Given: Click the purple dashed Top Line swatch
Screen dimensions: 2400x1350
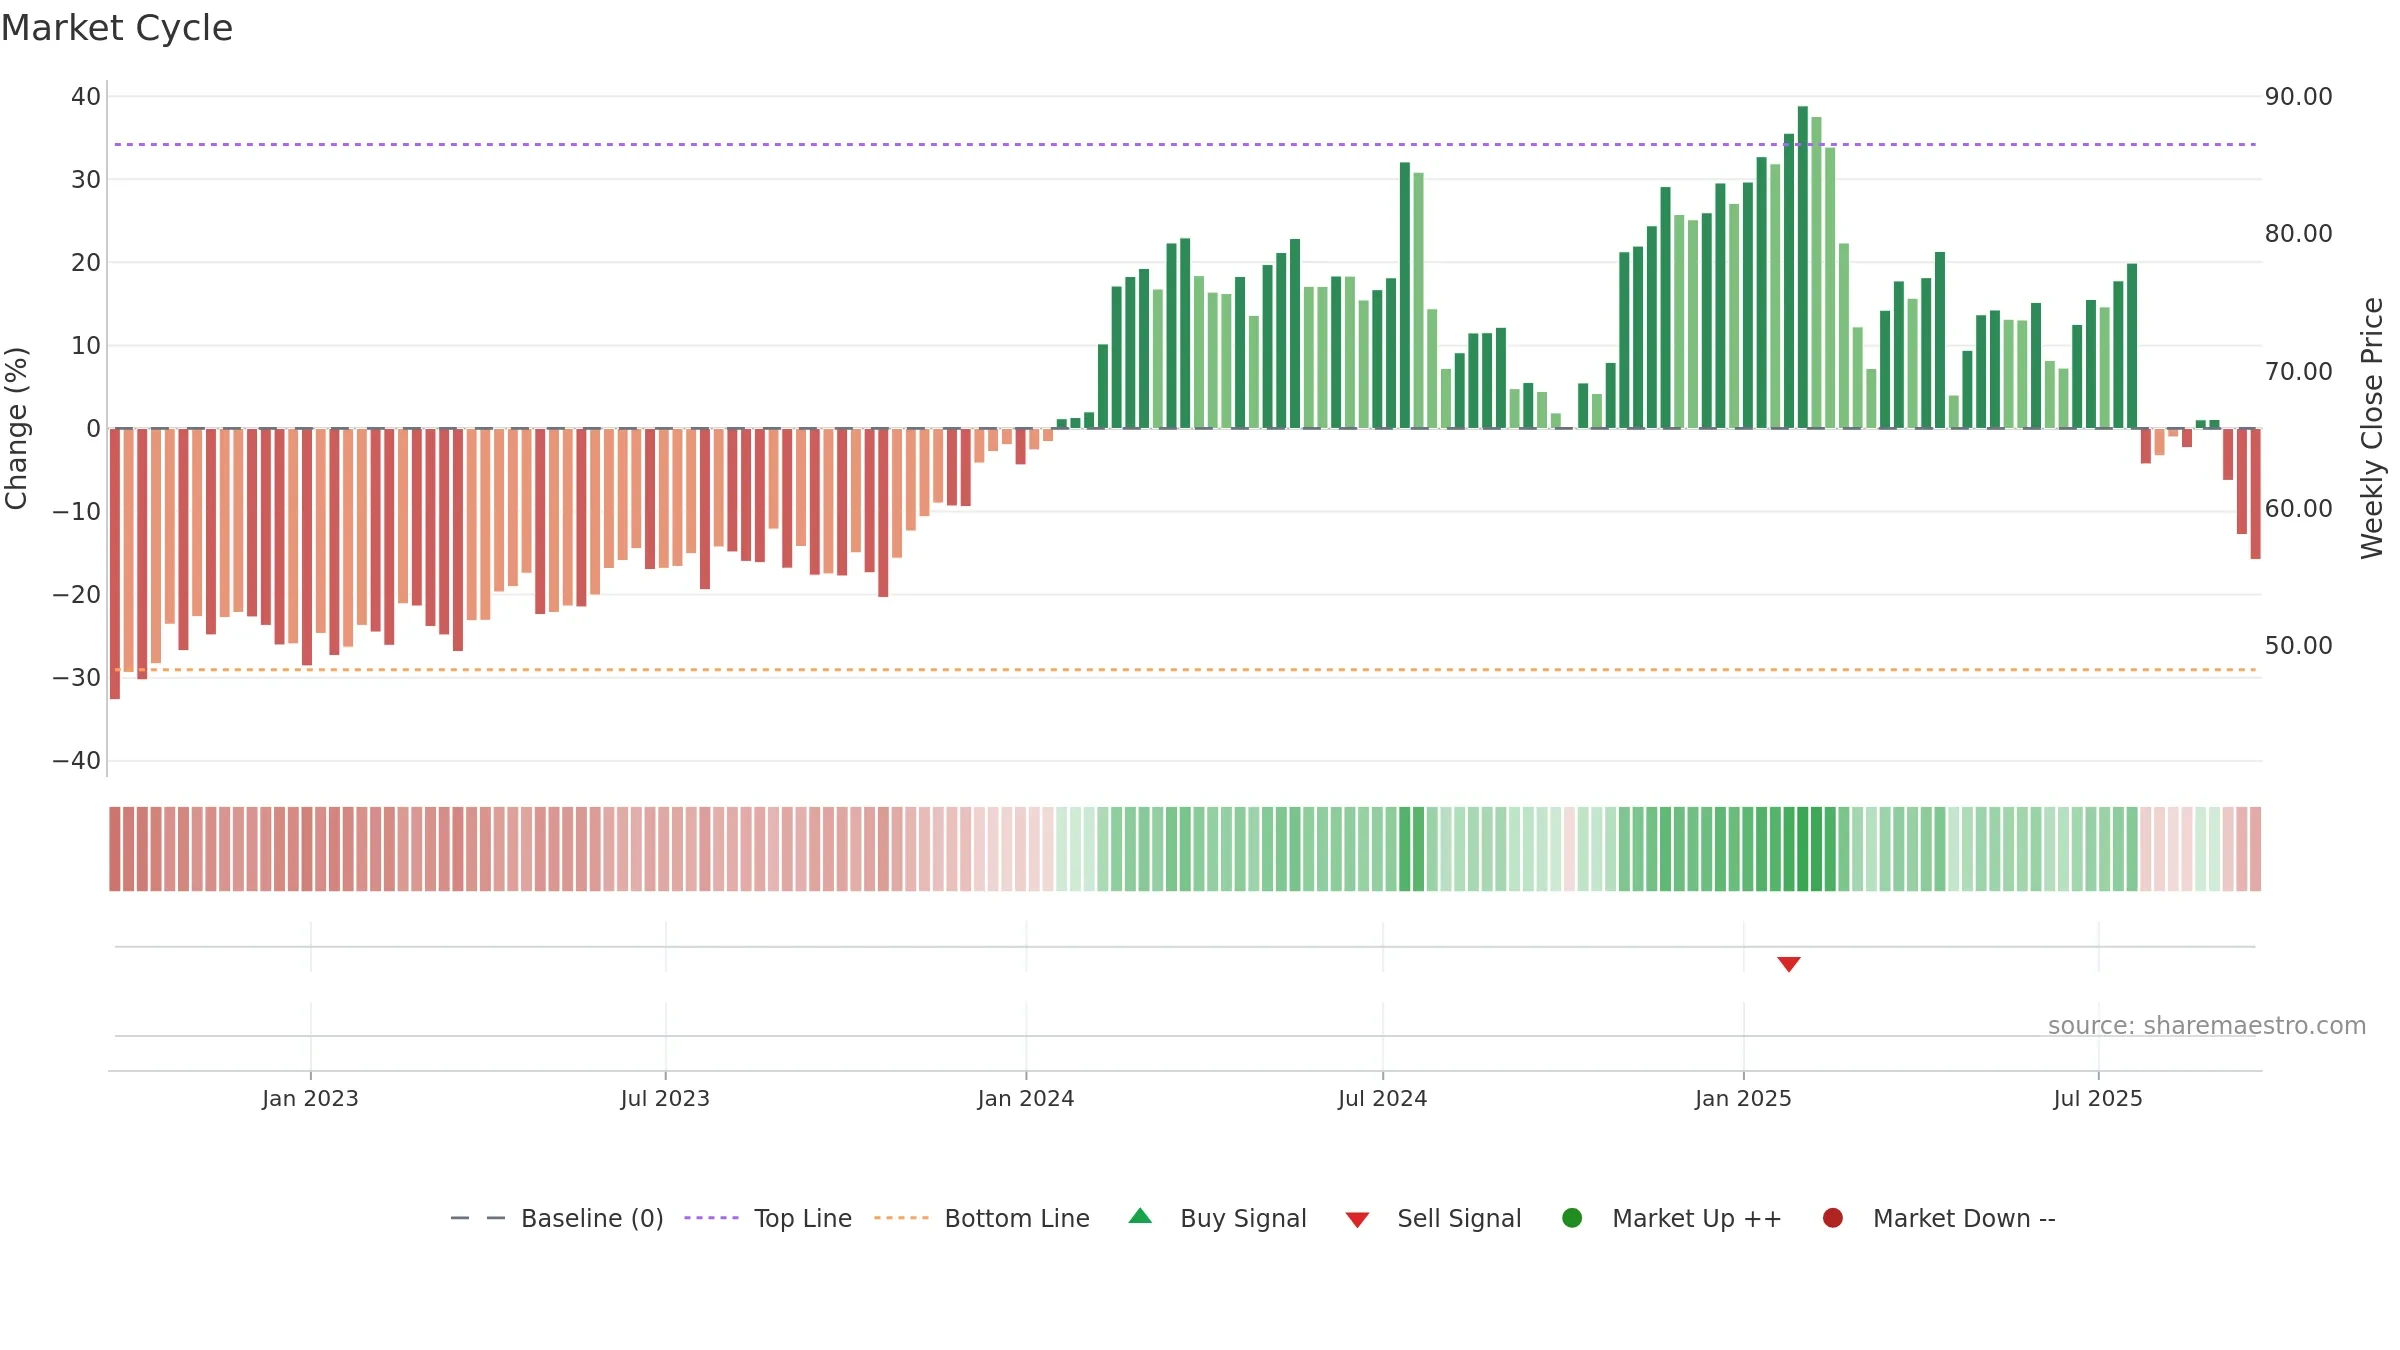Looking at the screenshot, I should pyautogui.click(x=711, y=1218).
